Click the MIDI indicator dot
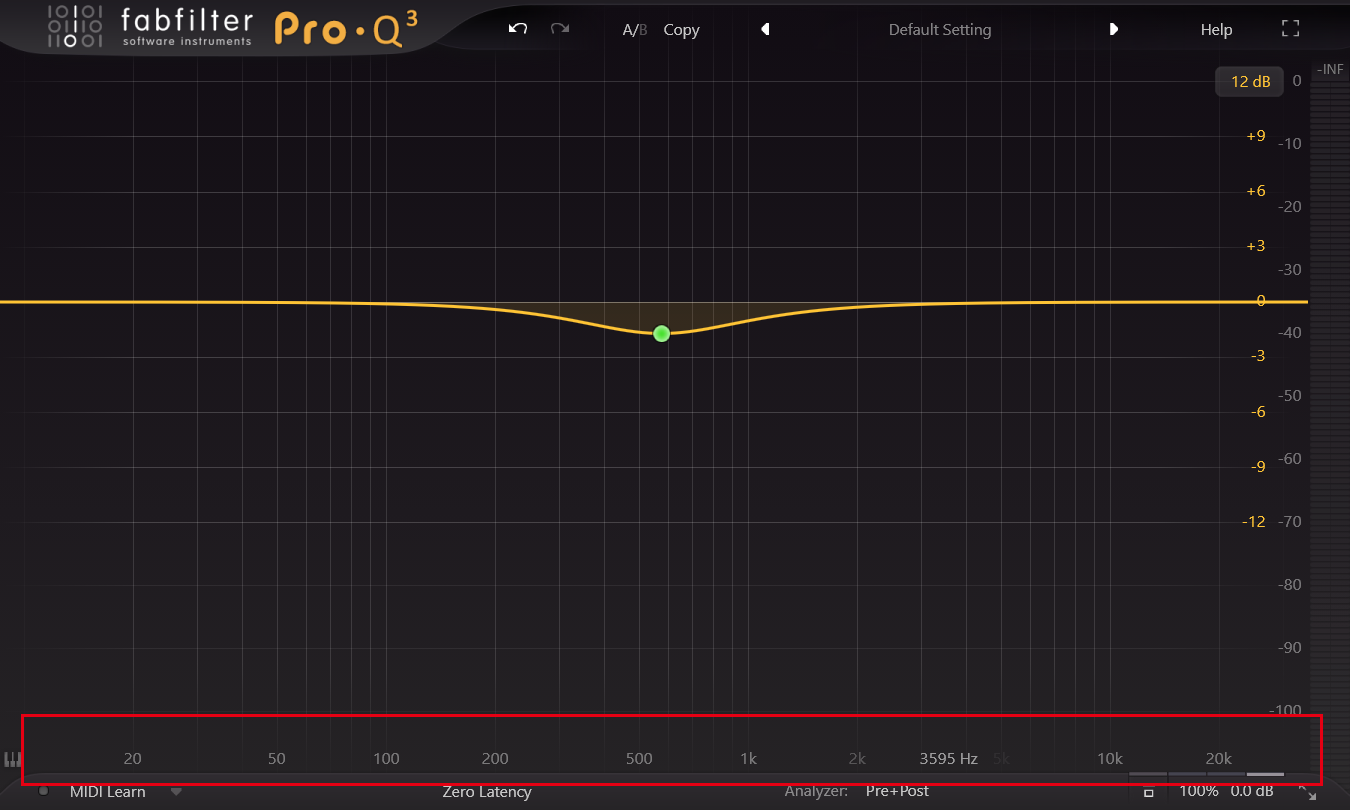The image size is (1350, 810). click(43, 791)
